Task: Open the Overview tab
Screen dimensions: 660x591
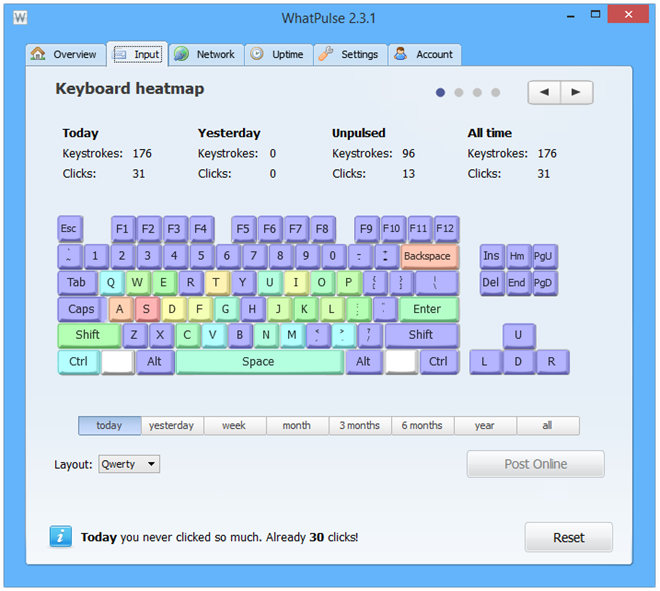Action: 65,54
